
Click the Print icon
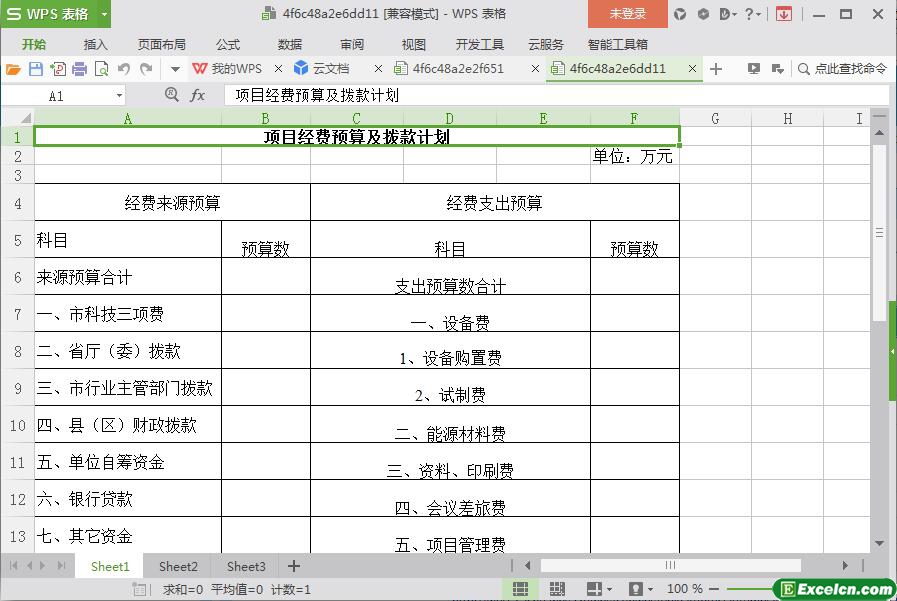[x=80, y=69]
